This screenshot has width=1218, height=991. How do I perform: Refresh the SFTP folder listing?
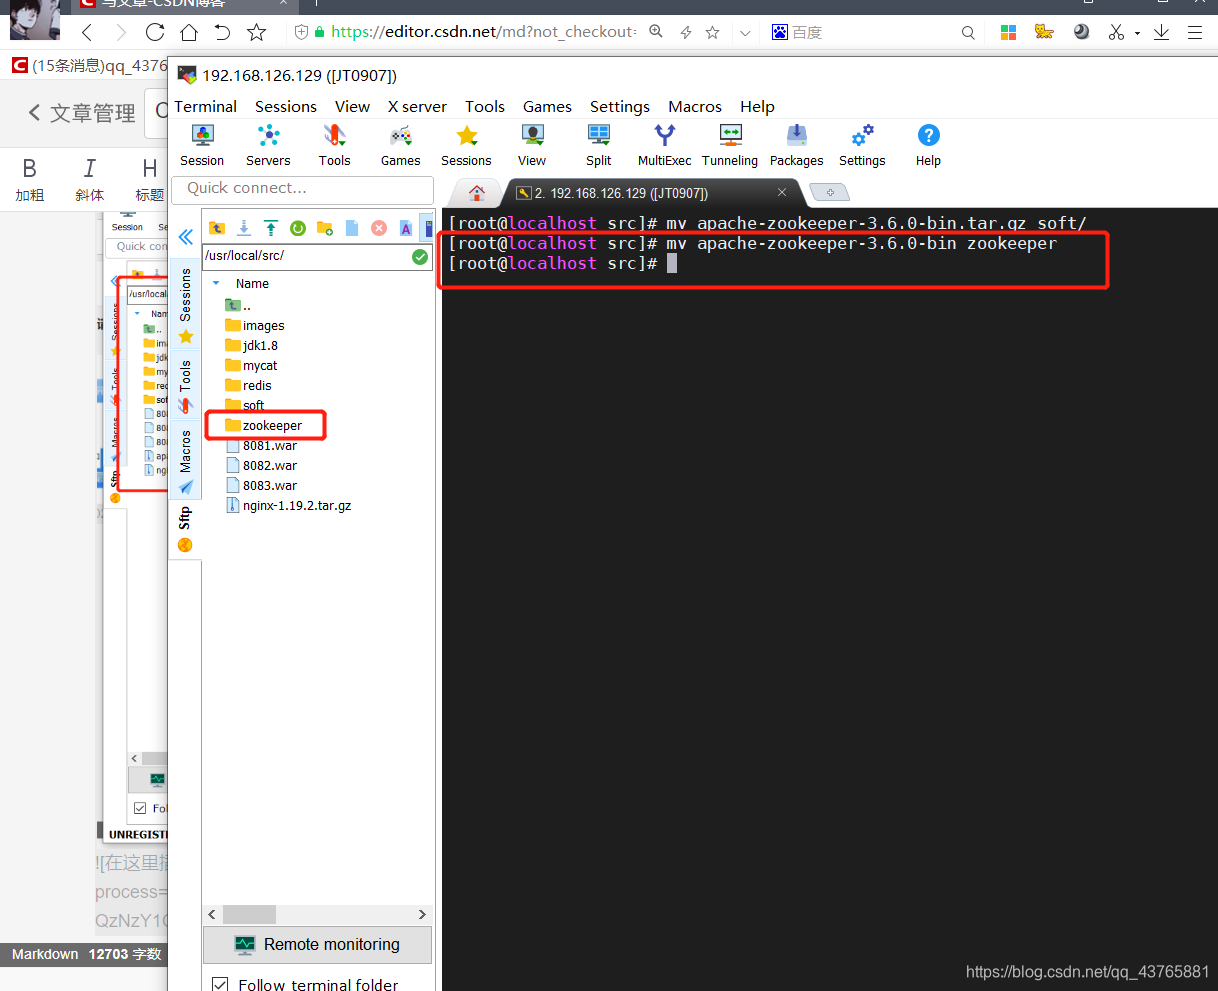297,228
